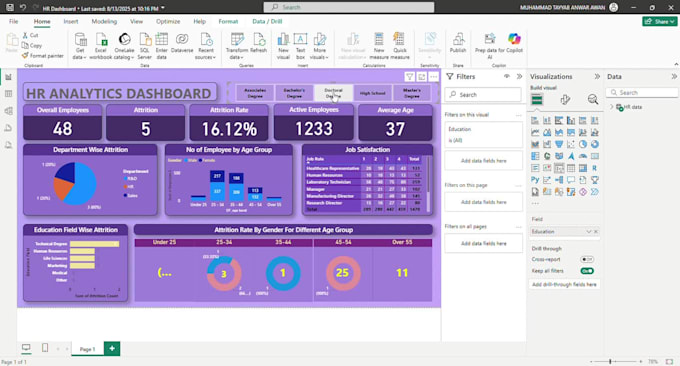The height and width of the screenshot is (366, 680).
Task: Select the Associates Degree slicer button
Action: pos(255,93)
